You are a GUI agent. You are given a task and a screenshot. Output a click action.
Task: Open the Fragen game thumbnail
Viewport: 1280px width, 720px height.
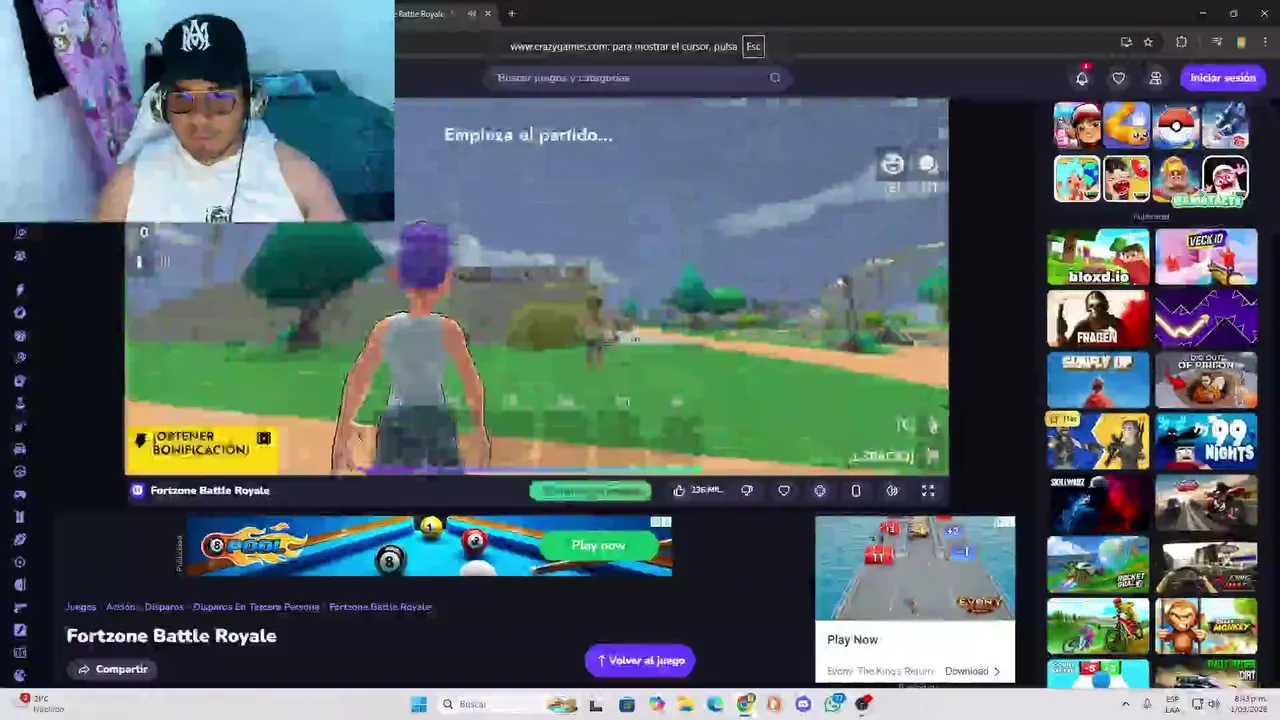click(1098, 318)
